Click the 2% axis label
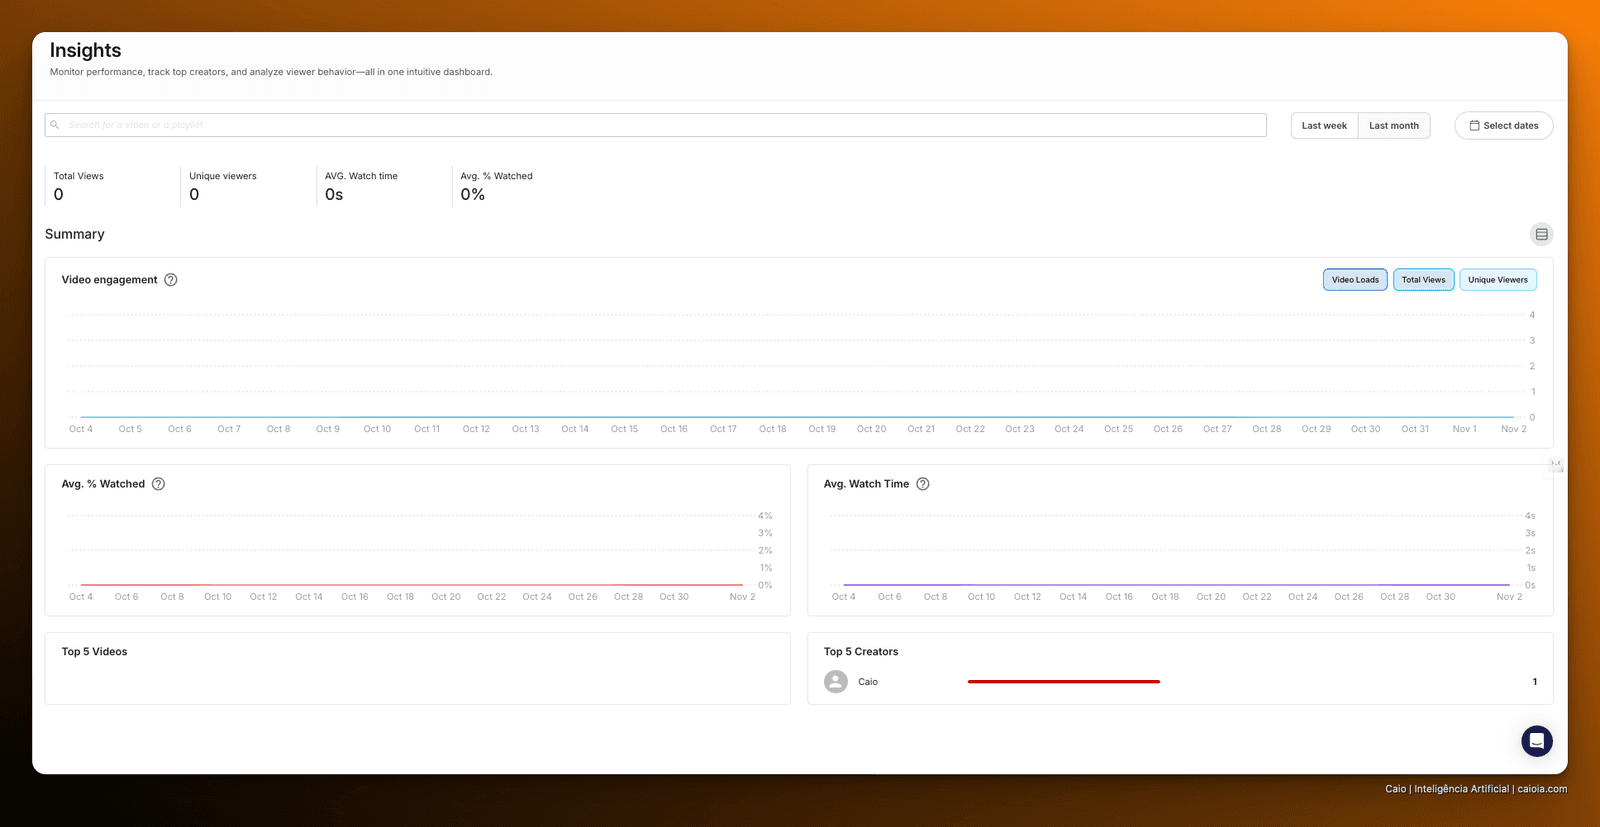The height and width of the screenshot is (827, 1600). click(x=765, y=551)
